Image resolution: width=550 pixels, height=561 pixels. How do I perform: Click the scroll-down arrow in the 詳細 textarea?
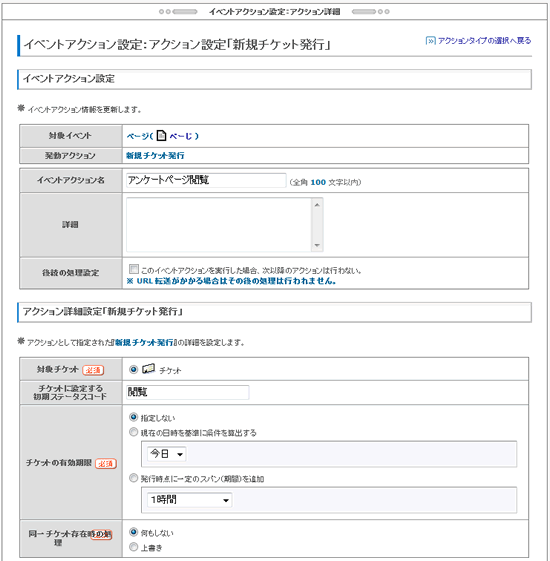317,245
